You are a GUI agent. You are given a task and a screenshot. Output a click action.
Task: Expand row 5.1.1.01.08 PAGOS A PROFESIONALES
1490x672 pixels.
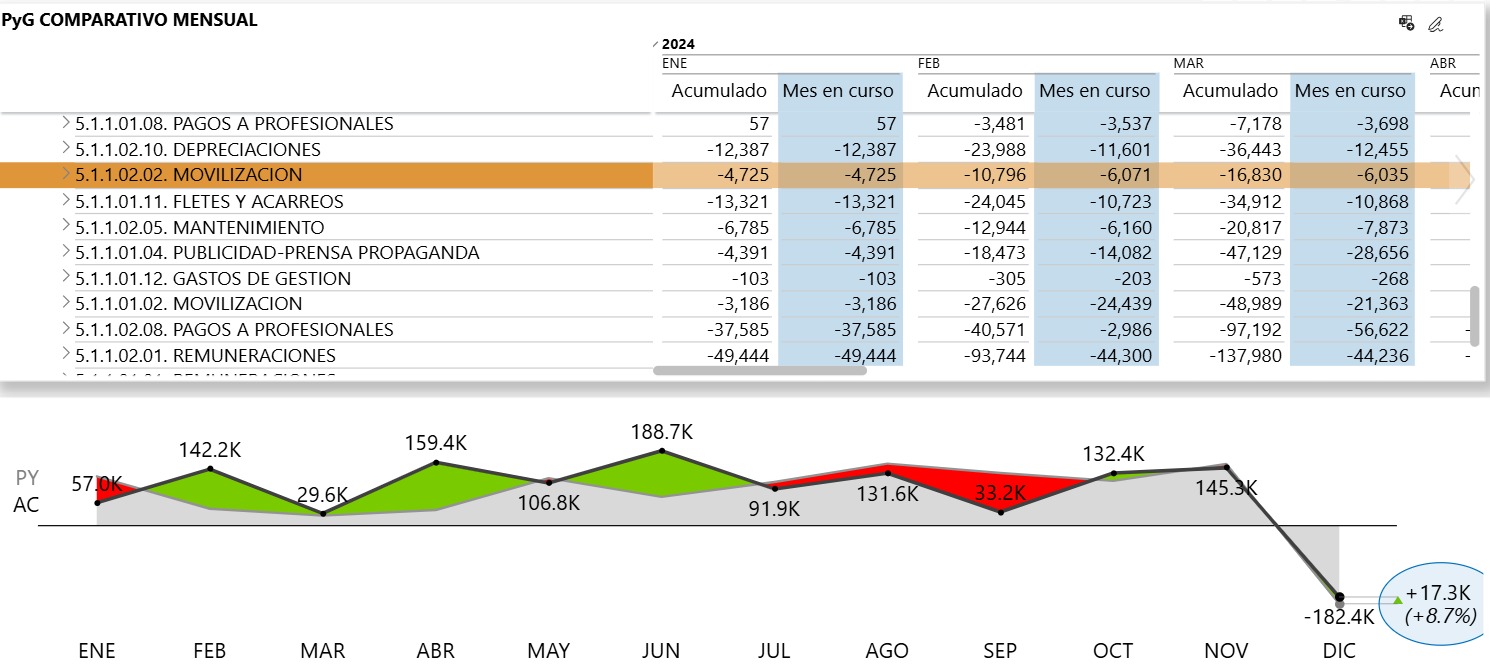pos(66,123)
